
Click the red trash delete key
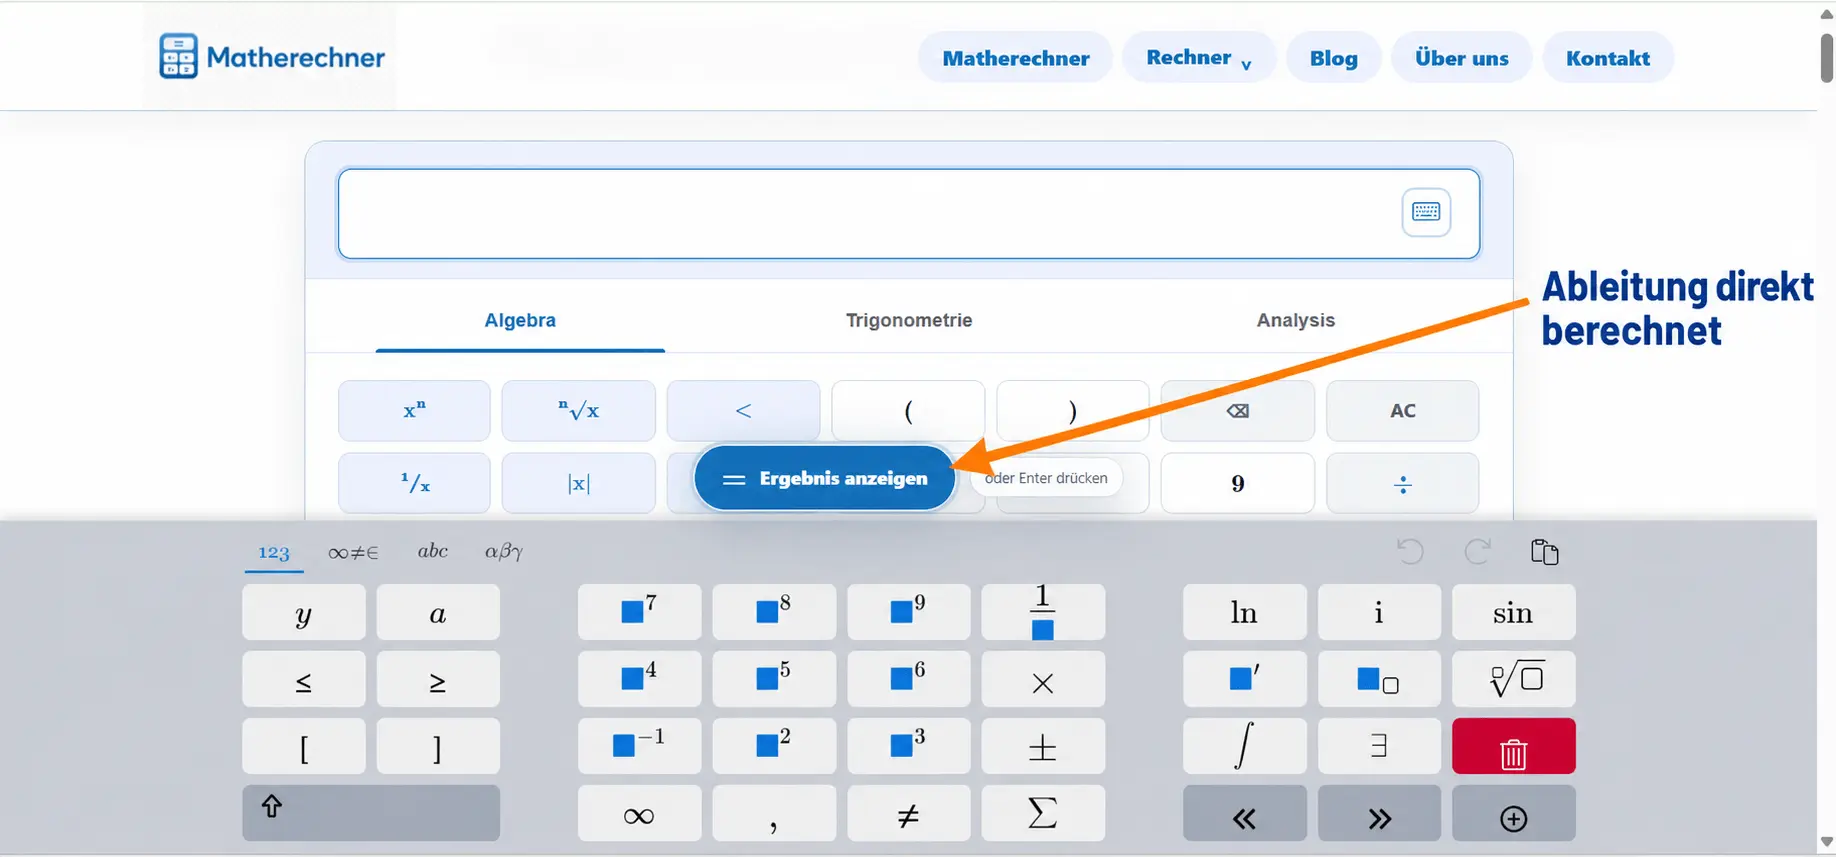pos(1513,746)
